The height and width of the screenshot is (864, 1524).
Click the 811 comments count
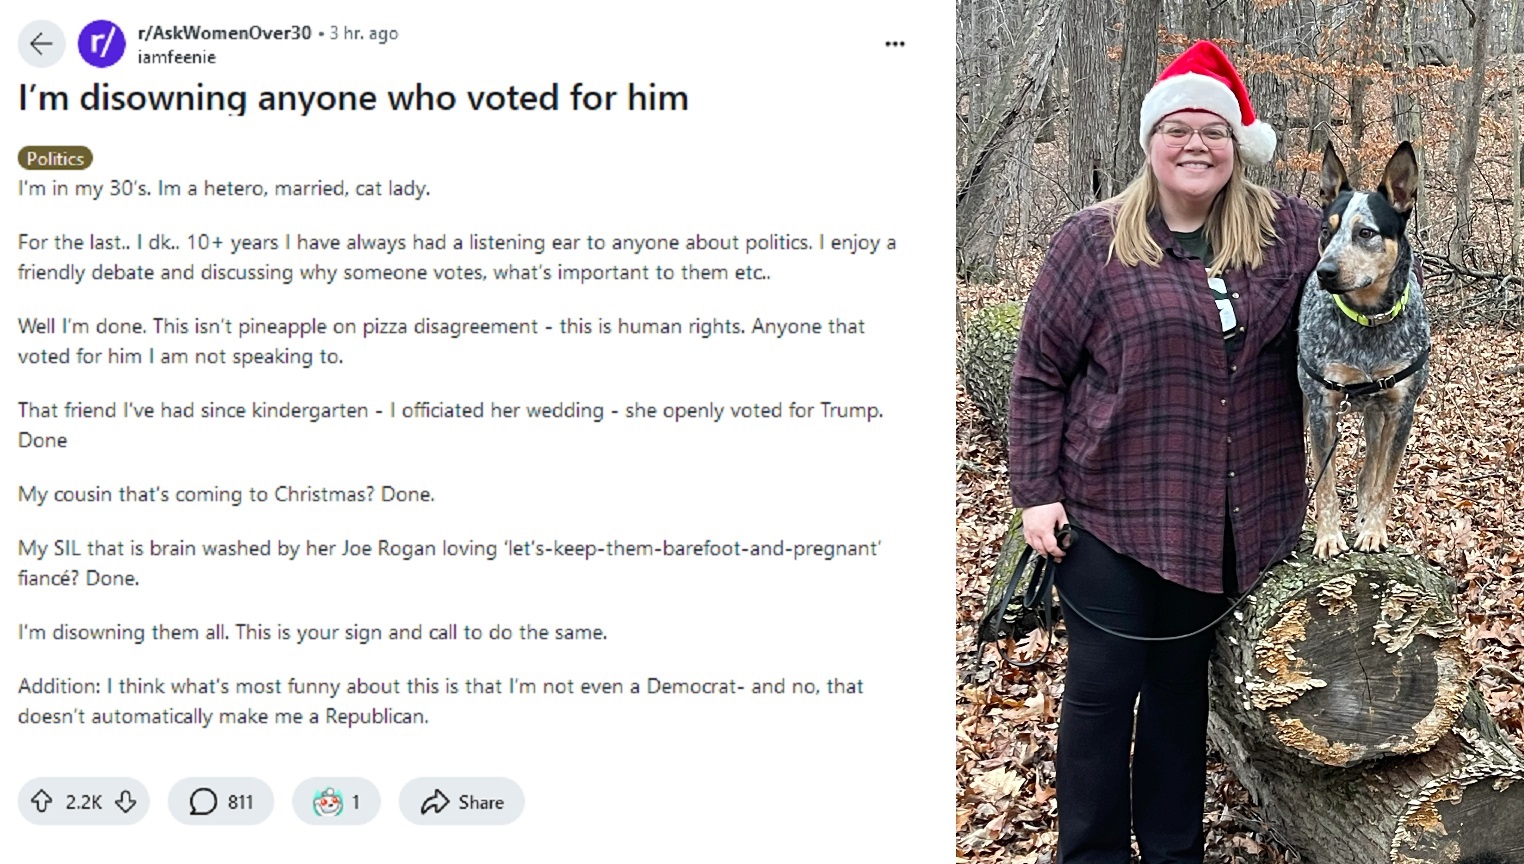pyautogui.click(x=240, y=802)
